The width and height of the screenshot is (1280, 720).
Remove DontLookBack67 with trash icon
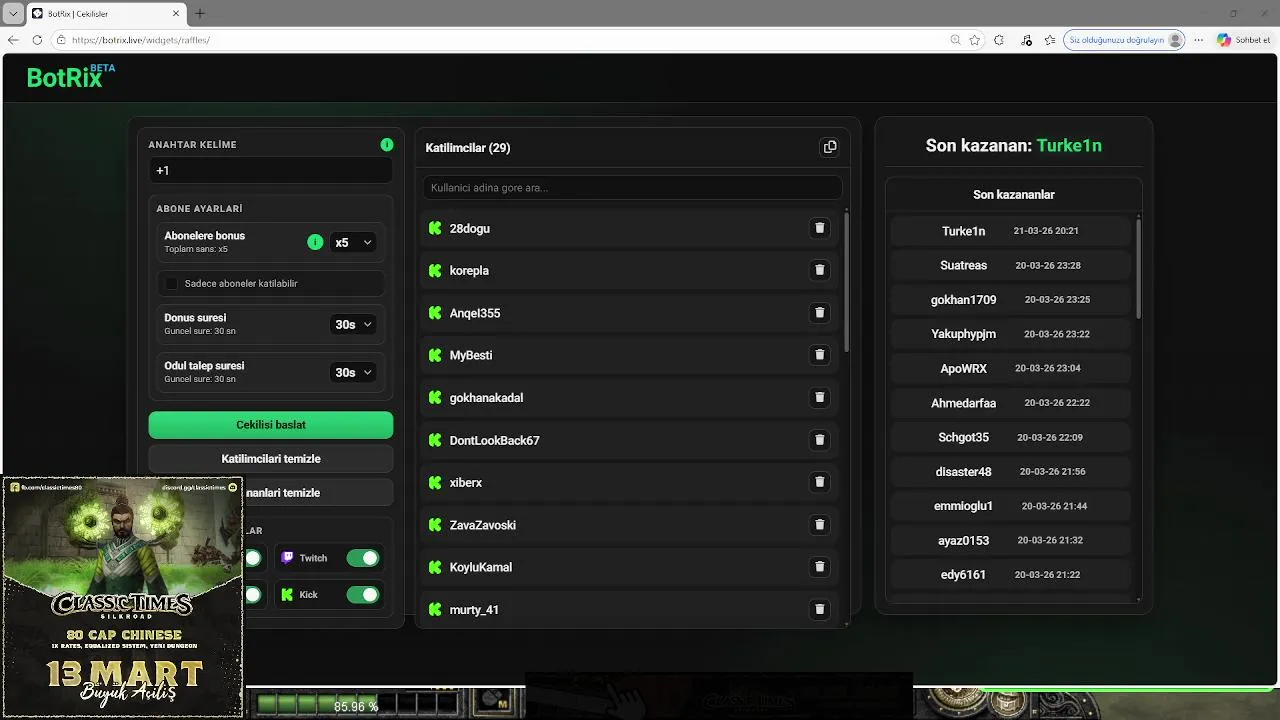[x=819, y=440]
